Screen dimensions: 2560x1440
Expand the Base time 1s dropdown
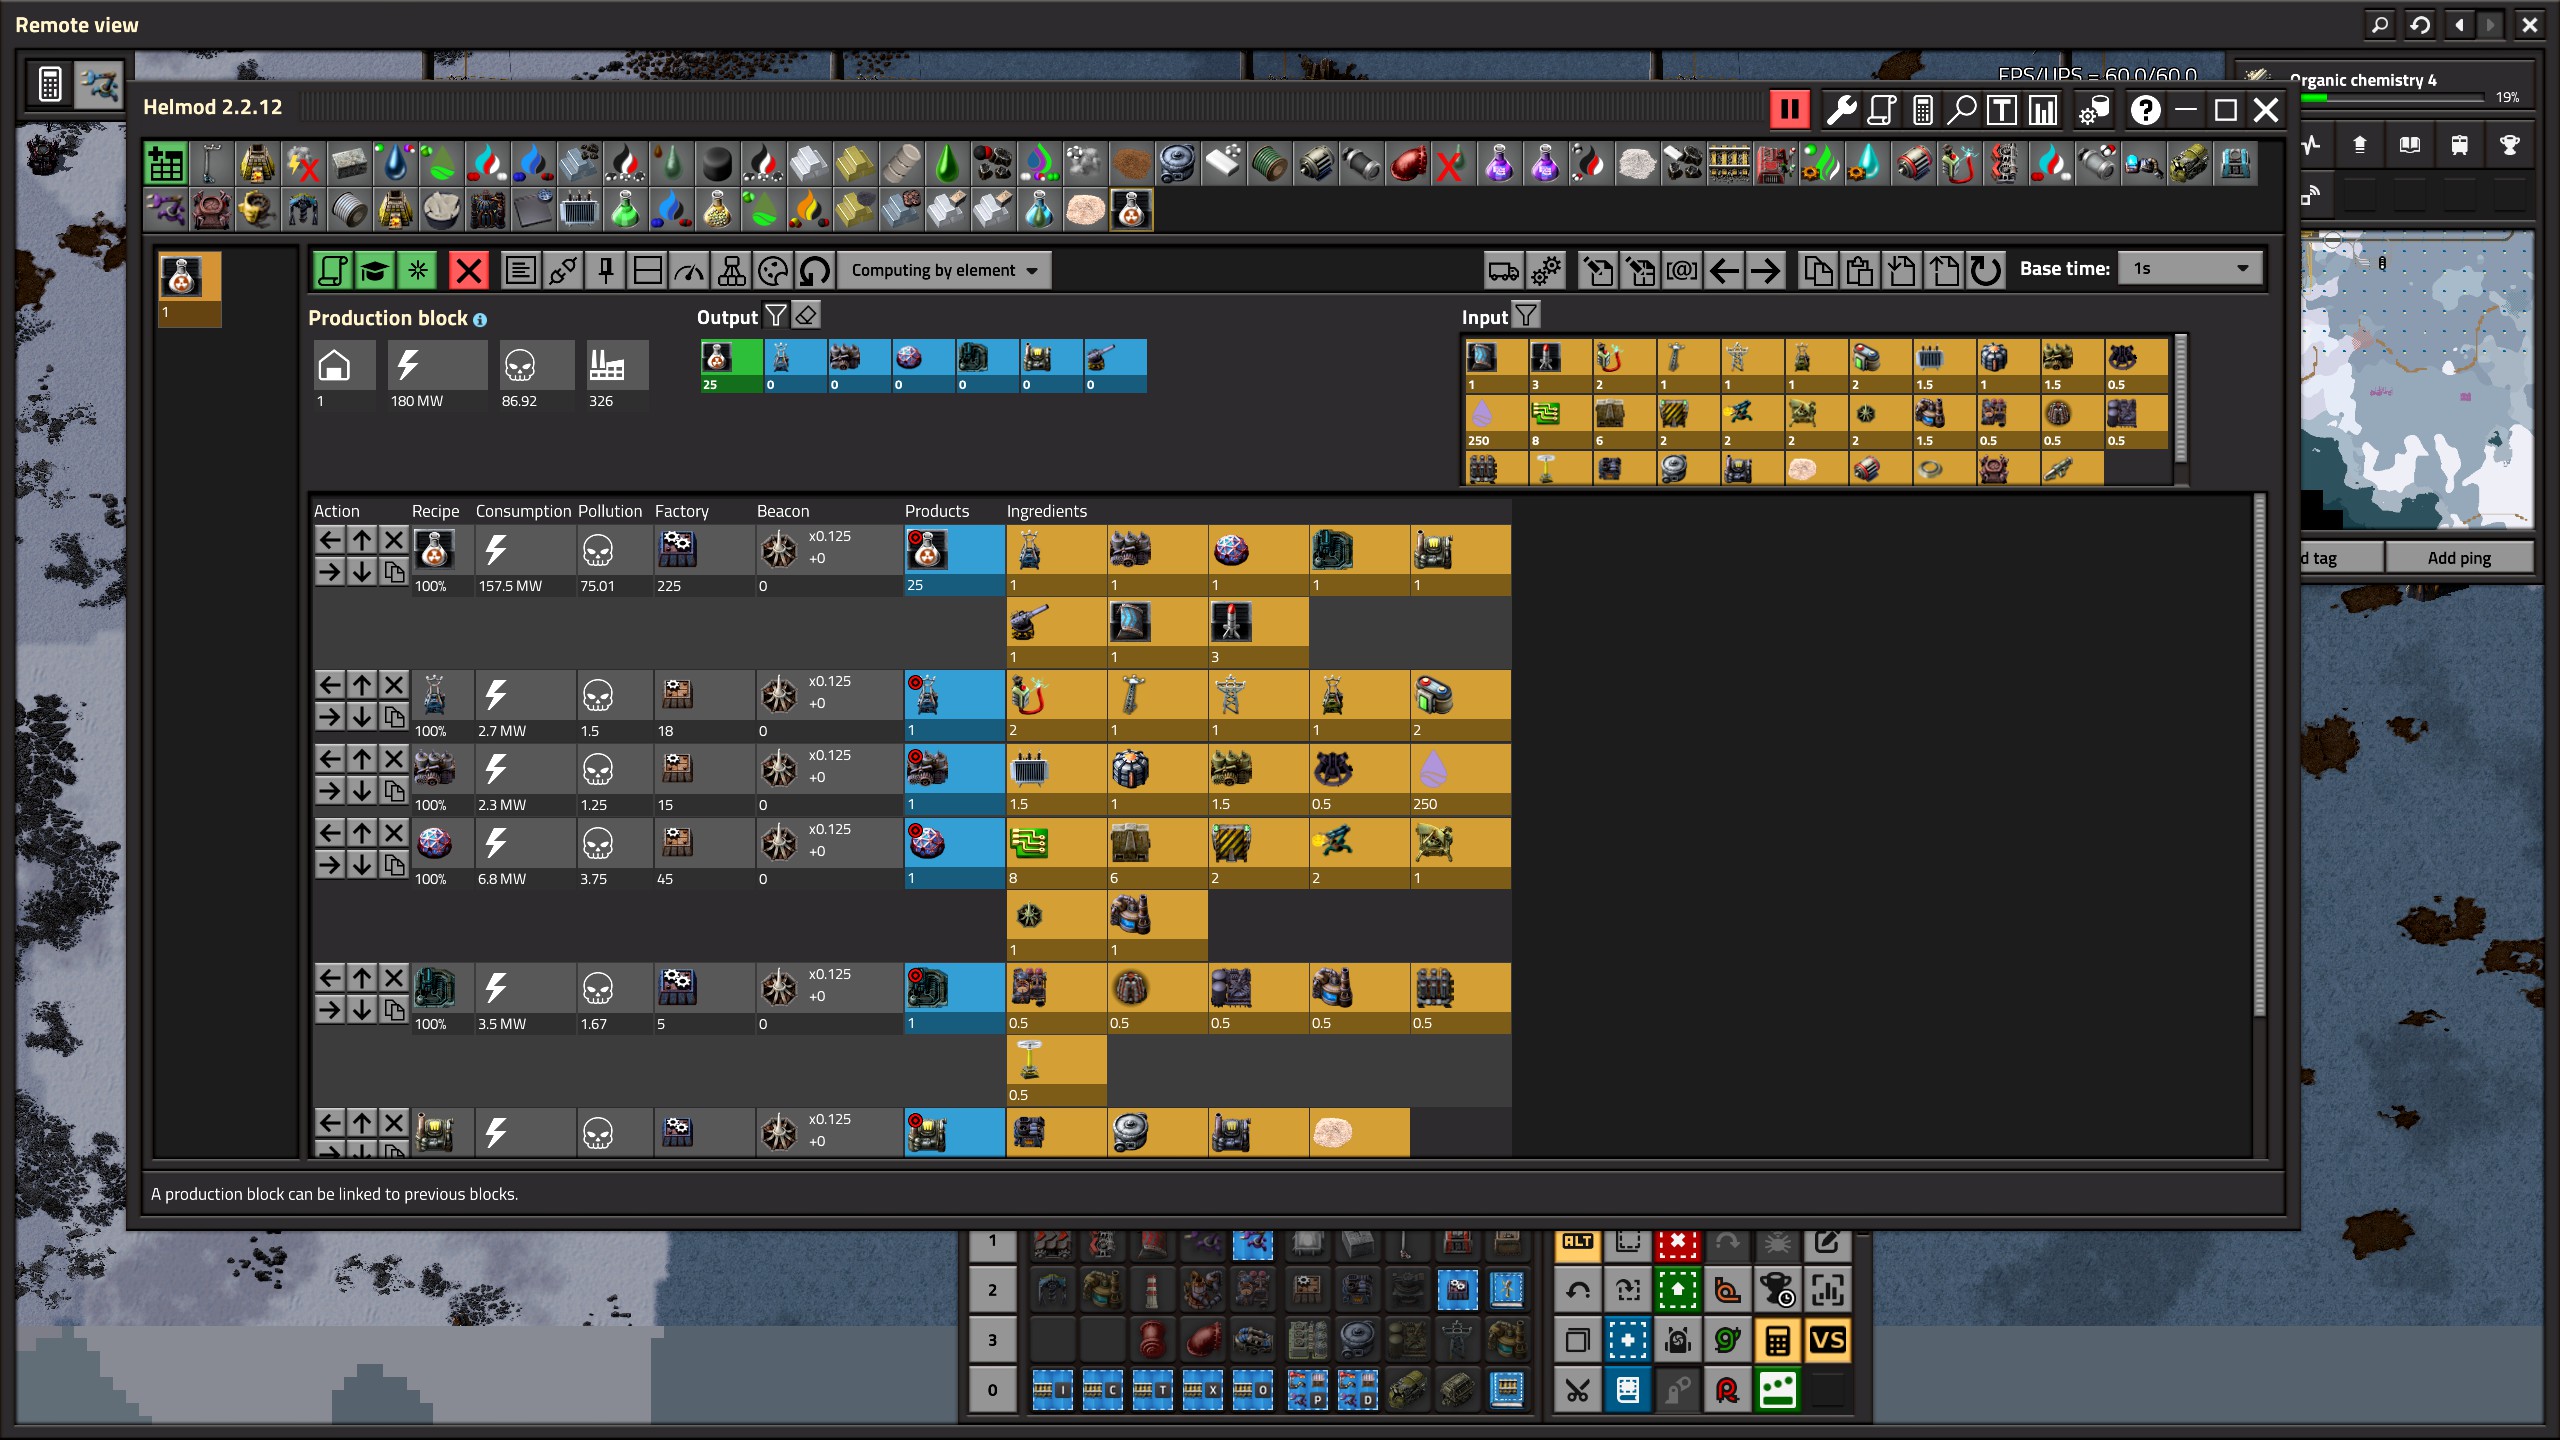(x=2190, y=268)
